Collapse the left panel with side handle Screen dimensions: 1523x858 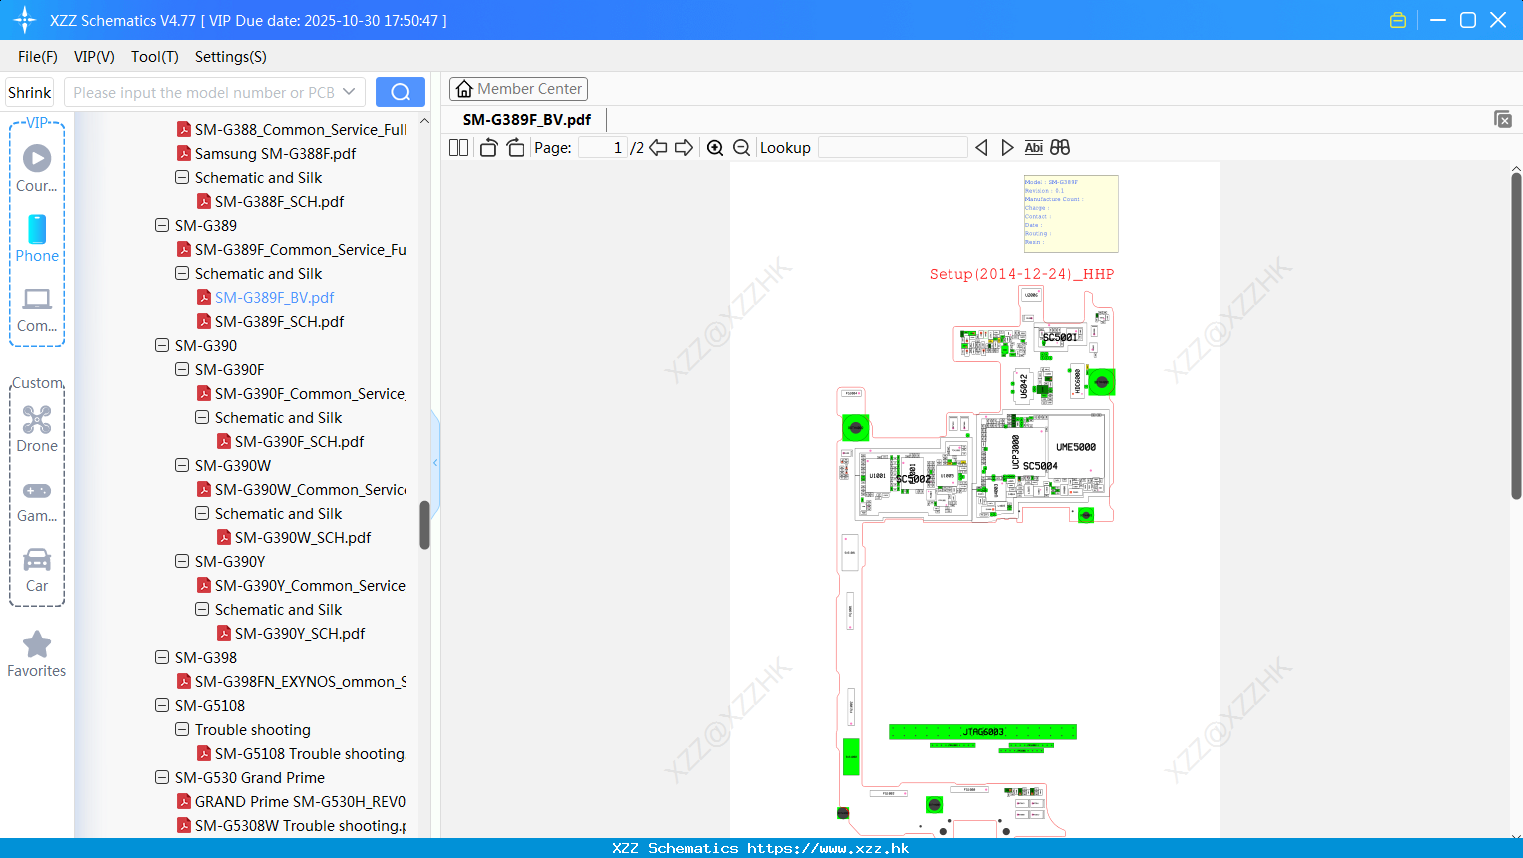[x=435, y=462]
